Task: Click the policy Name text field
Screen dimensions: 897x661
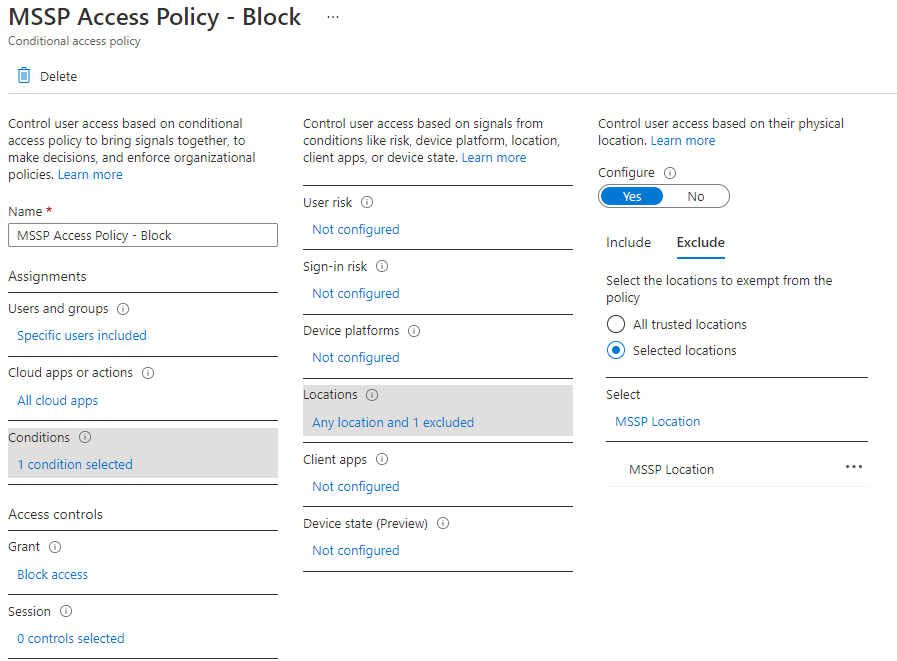Action: (x=142, y=235)
